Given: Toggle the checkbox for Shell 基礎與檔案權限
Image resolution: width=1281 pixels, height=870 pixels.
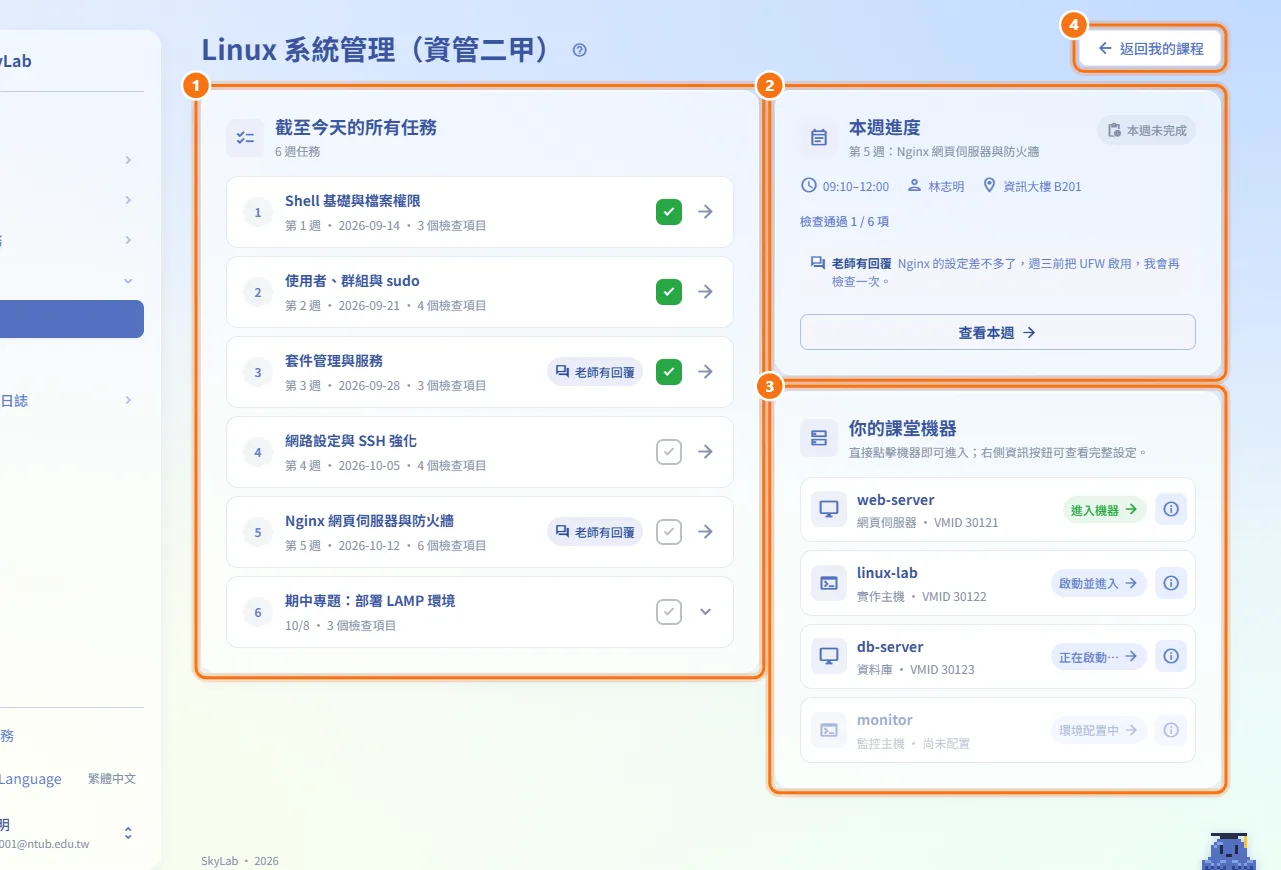Looking at the screenshot, I should pos(669,212).
